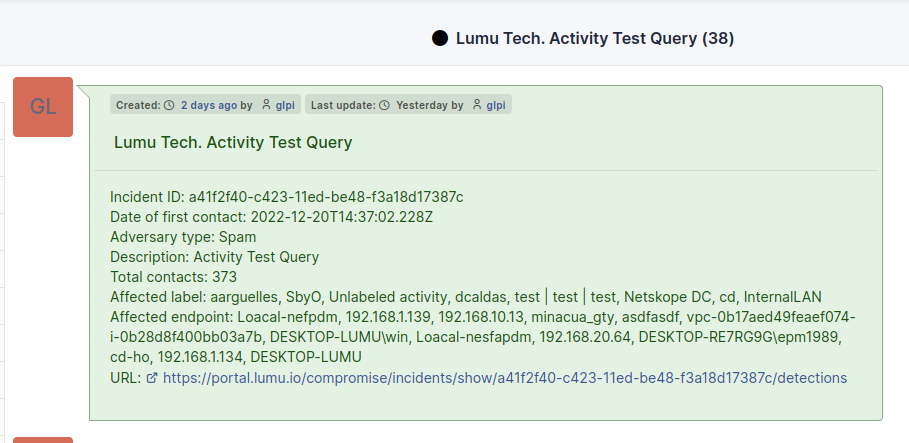This screenshot has width=909, height=443.
Task: Click the page header 'Lumu Tech. Activity Test Query (38)'
Action: (595, 39)
